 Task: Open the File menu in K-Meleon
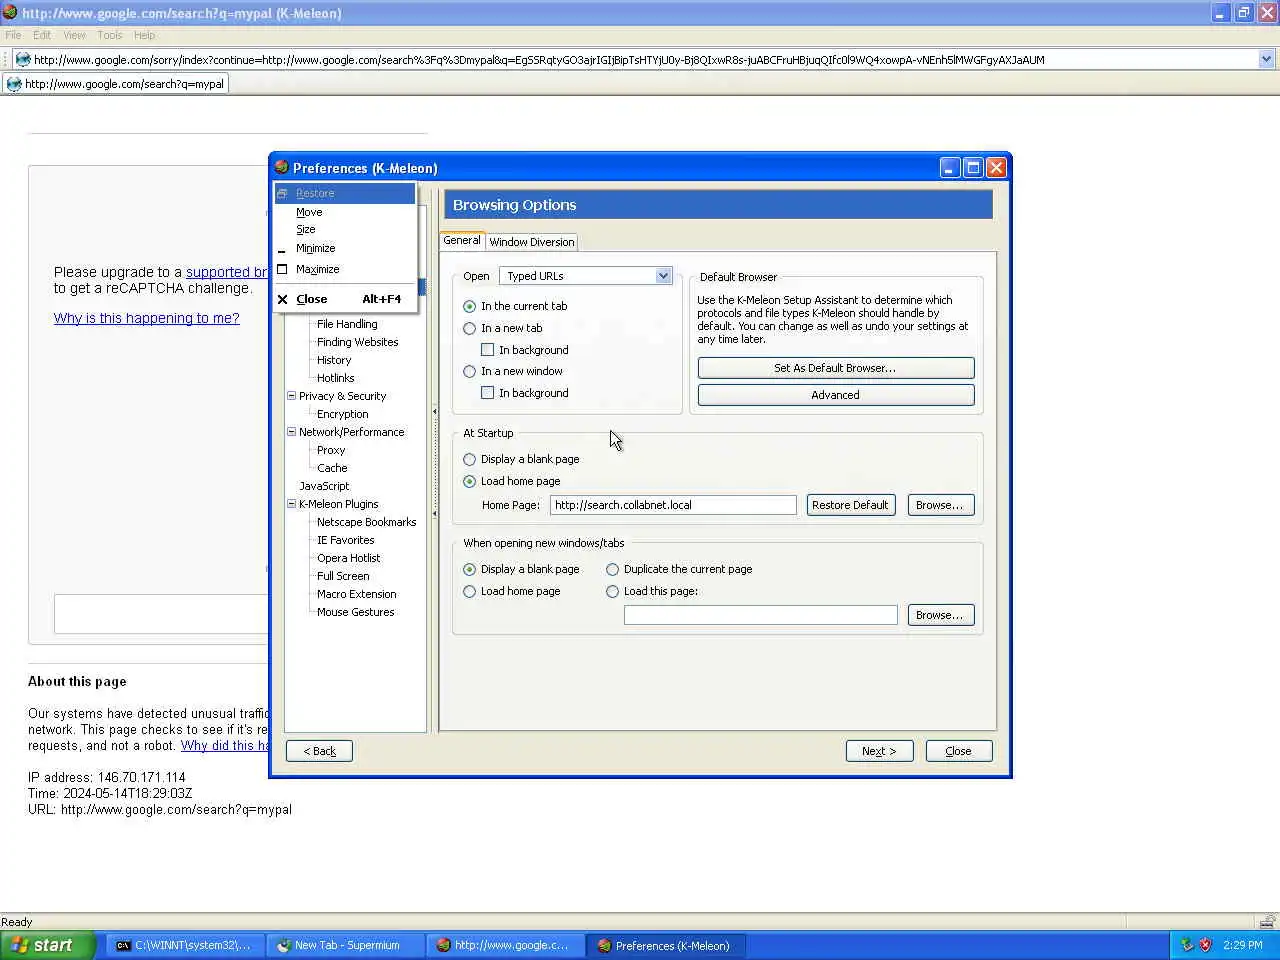[x=13, y=35]
